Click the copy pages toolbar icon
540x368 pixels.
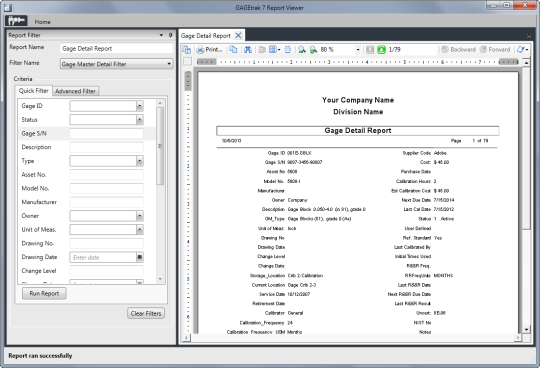coord(233,50)
